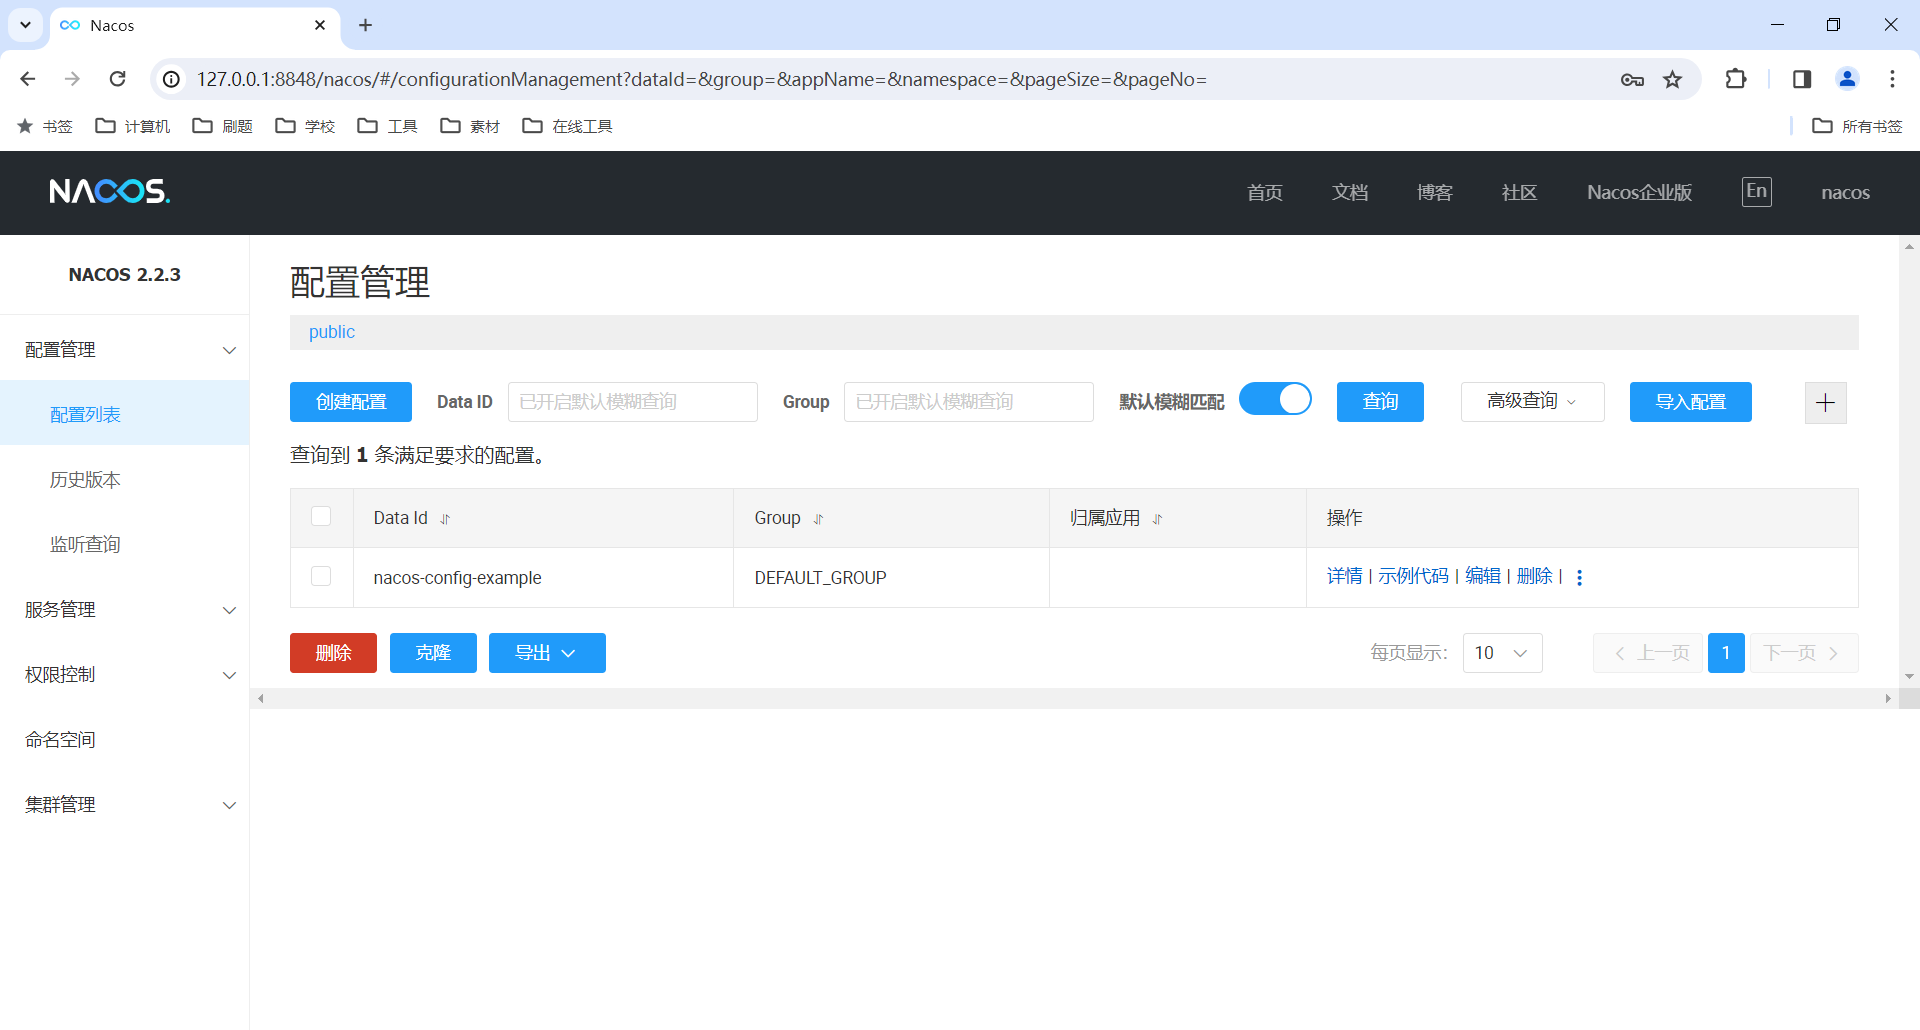Collapse 配置管理 sidebar section
1920x1030 pixels.
(x=125, y=350)
